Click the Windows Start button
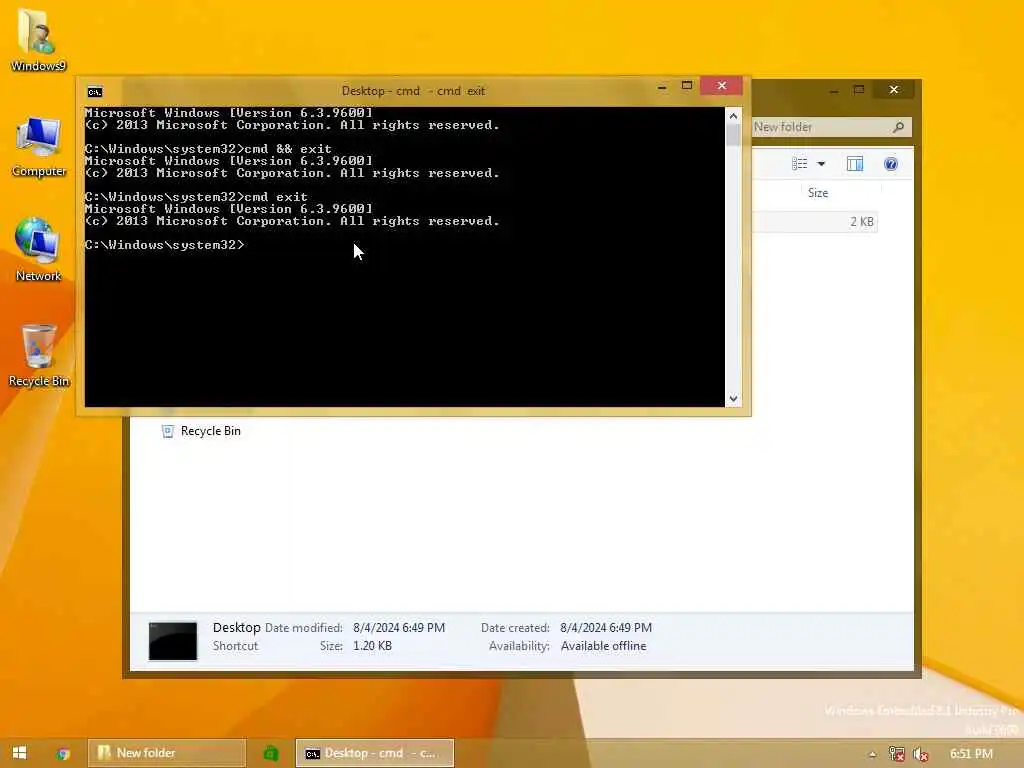The image size is (1024, 768). (x=20, y=752)
